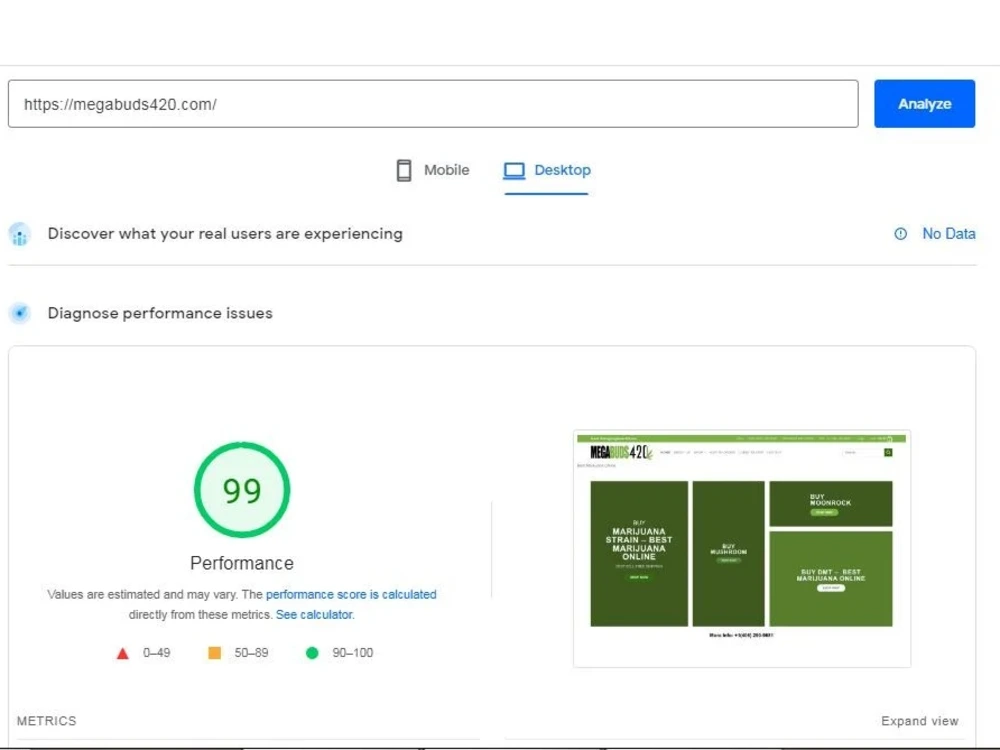Click the green circle 90–100 legend icon
The image size is (1000, 750).
click(x=312, y=653)
